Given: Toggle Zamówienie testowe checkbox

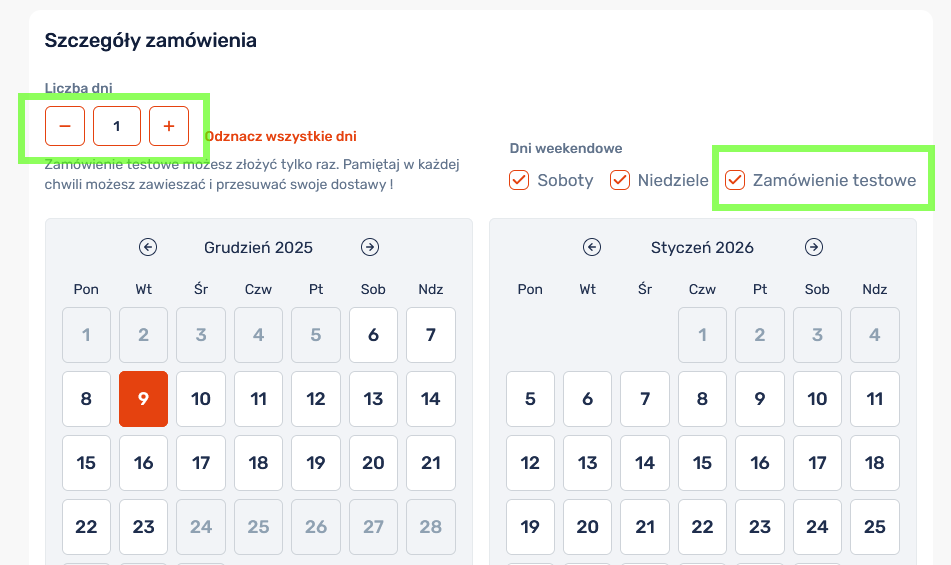Looking at the screenshot, I should click(x=735, y=180).
